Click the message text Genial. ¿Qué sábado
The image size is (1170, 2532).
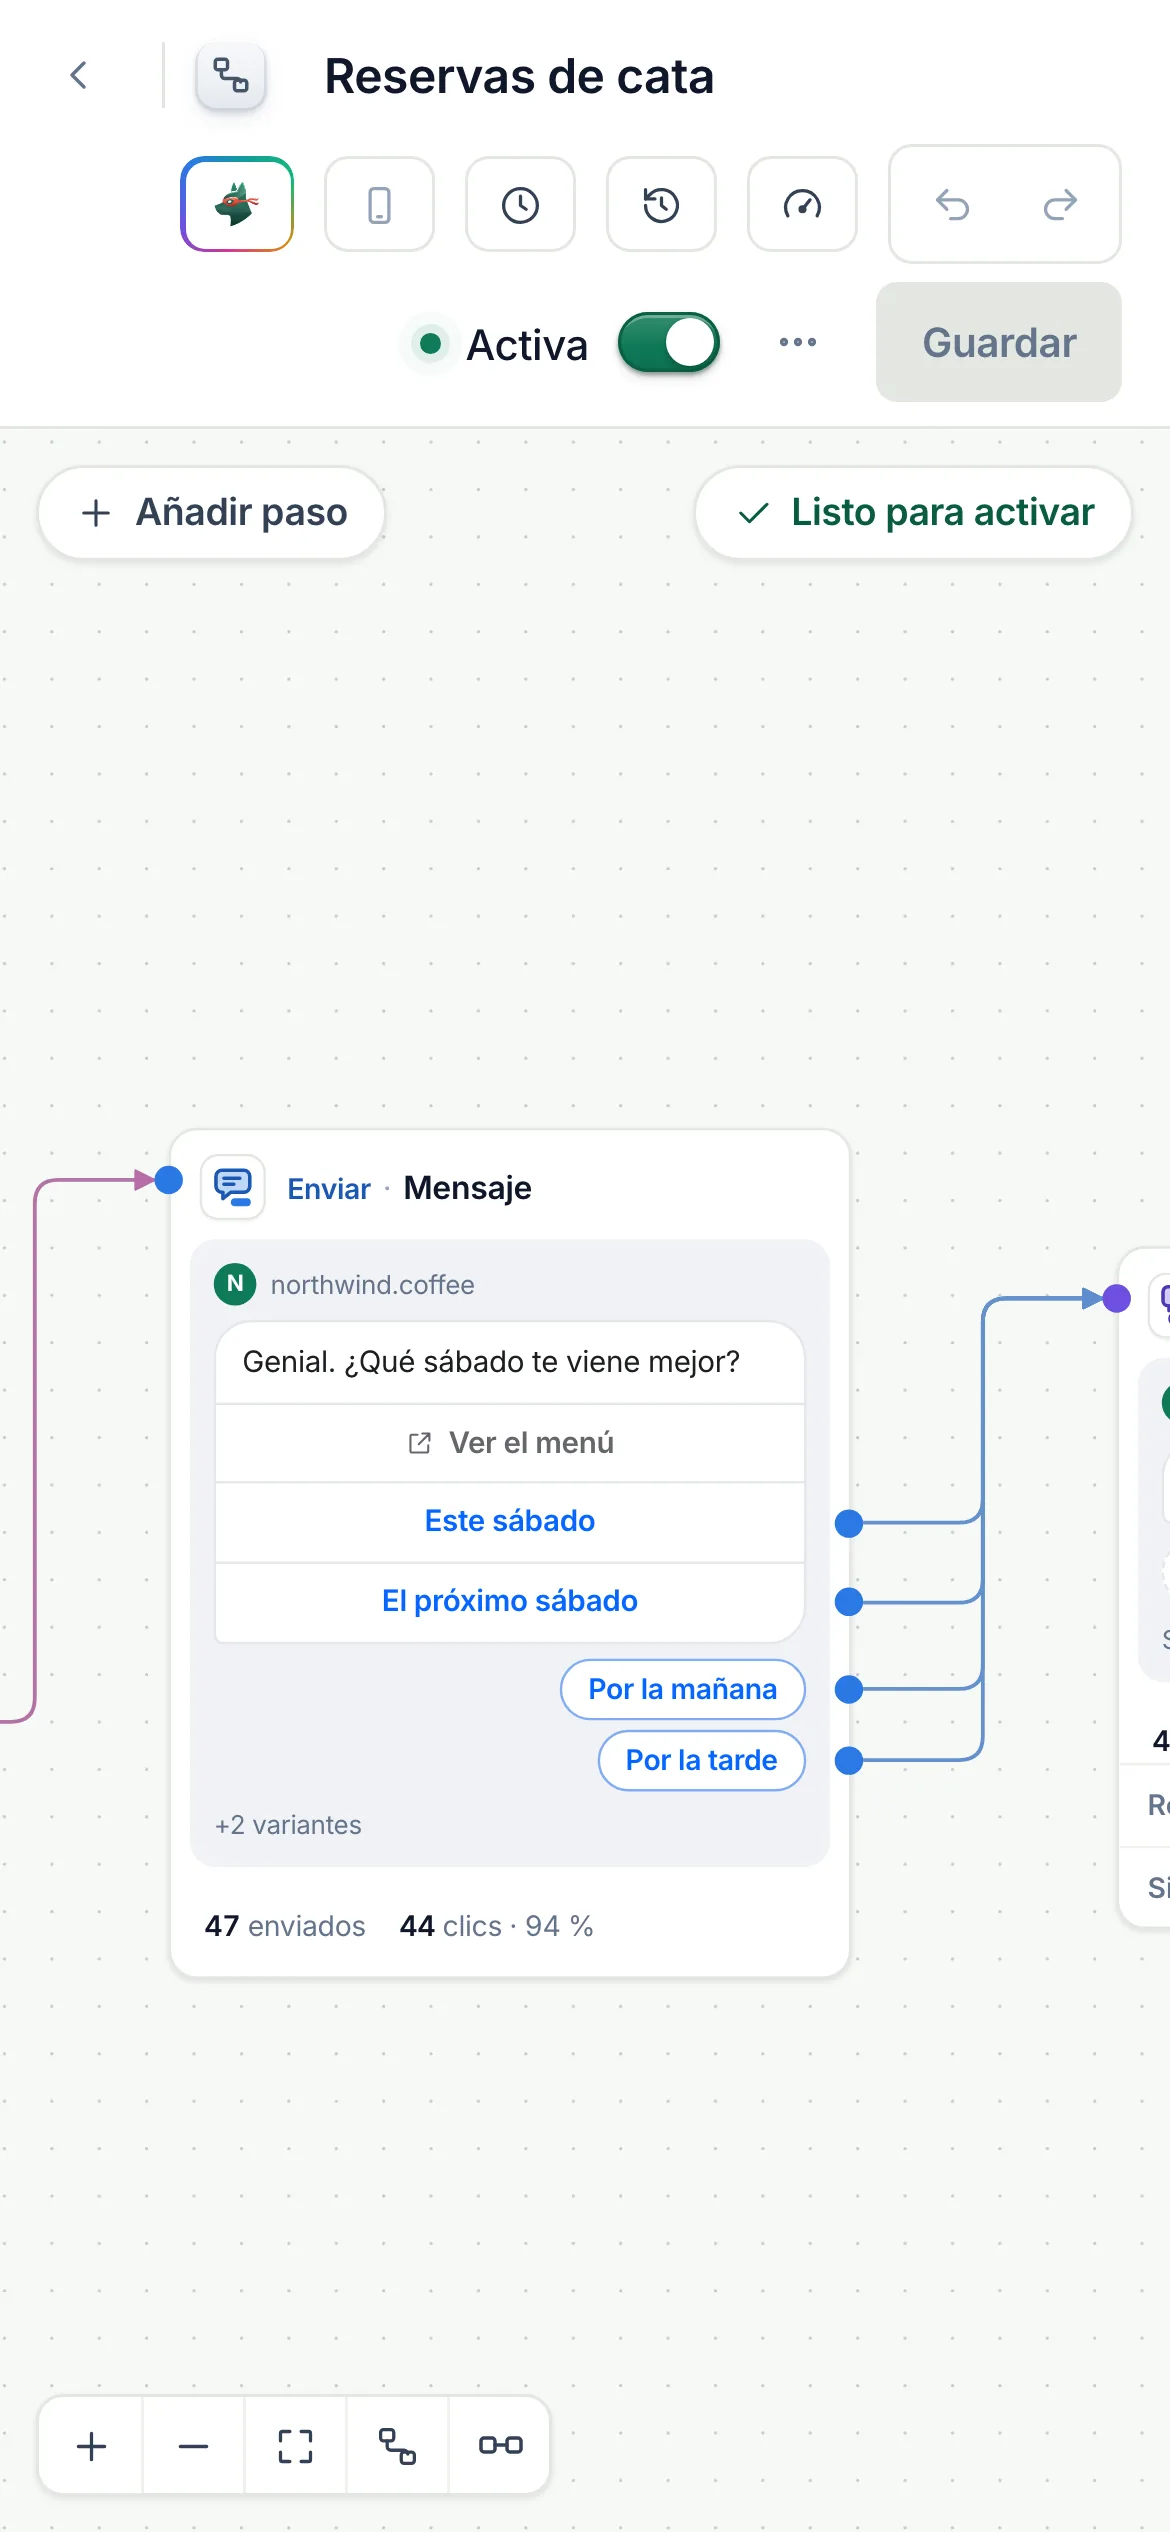[491, 1361]
